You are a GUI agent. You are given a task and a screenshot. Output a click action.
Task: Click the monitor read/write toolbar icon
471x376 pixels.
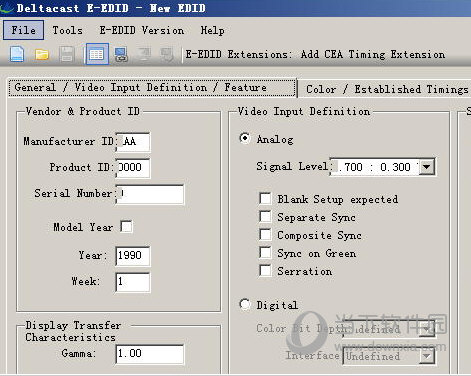coord(121,54)
